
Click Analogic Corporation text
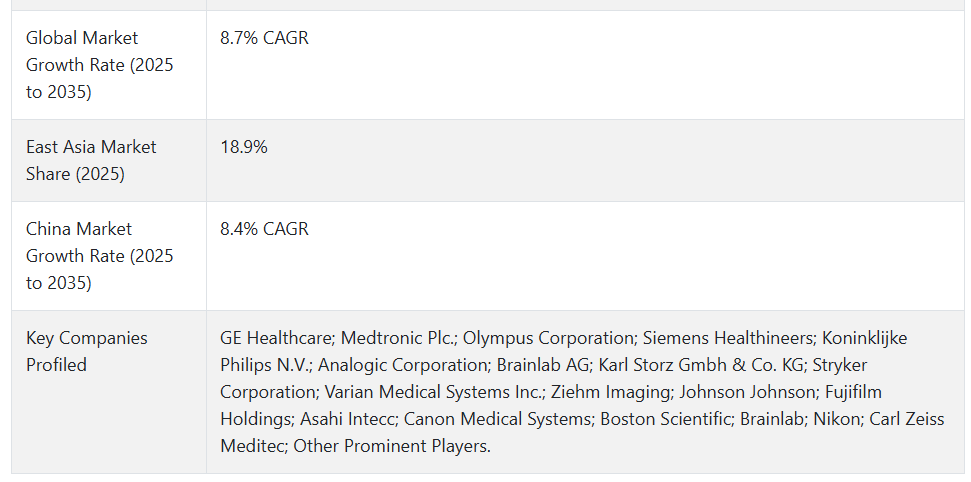(x=403, y=365)
